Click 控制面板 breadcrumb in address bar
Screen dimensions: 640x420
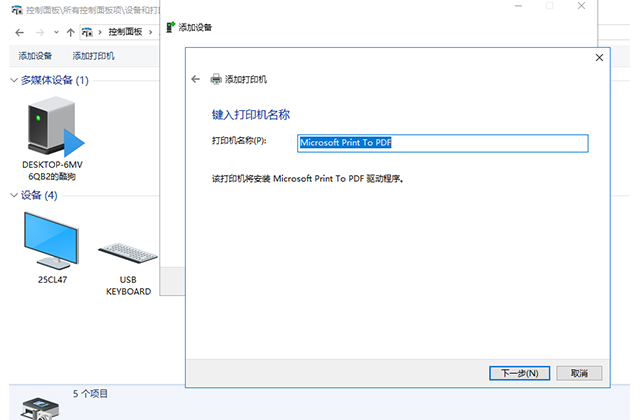click(x=125, y=32)
